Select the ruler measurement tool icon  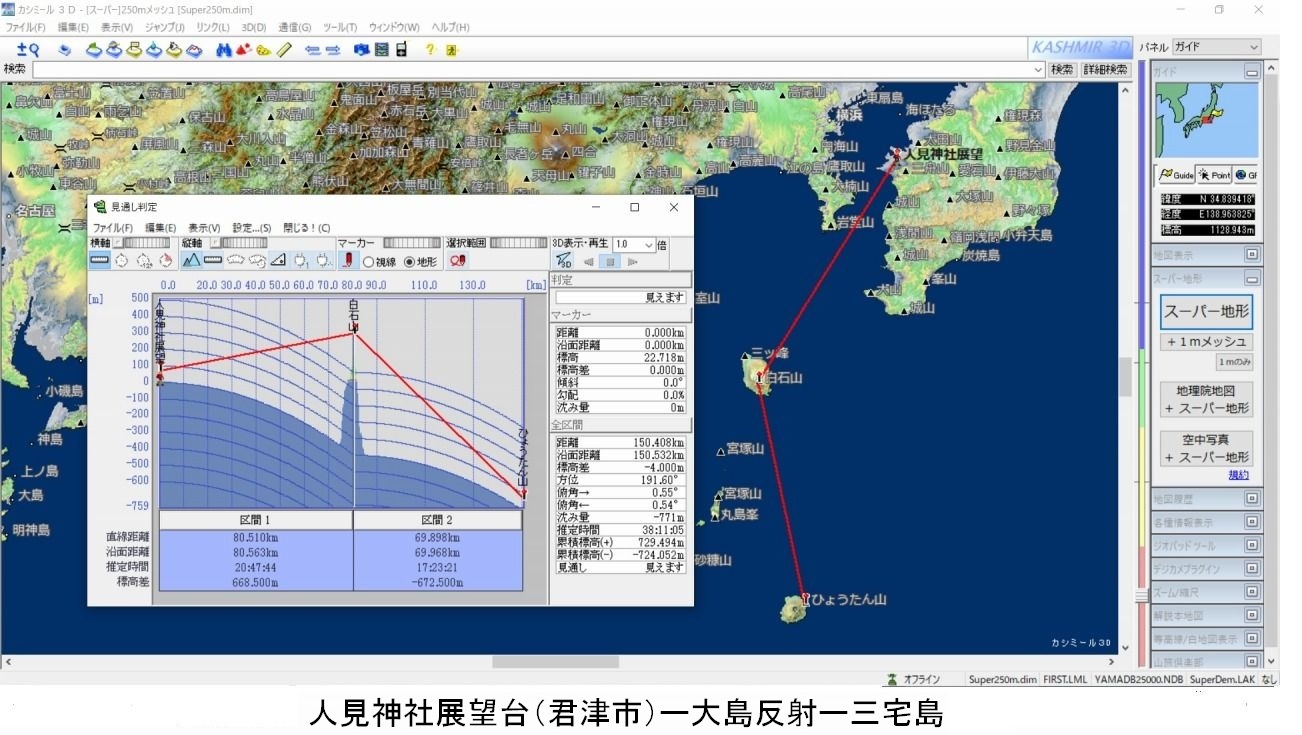coord(284,49)
